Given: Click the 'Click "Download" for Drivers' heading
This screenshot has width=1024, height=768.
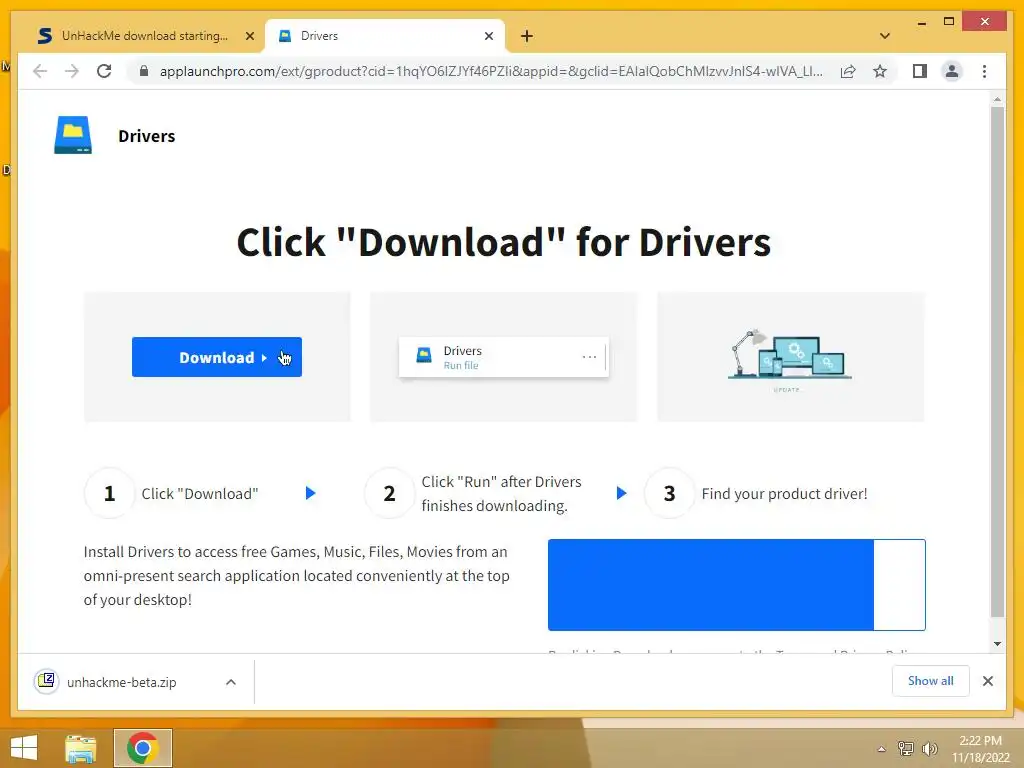Looking at the screenshot, I should 504,242.
